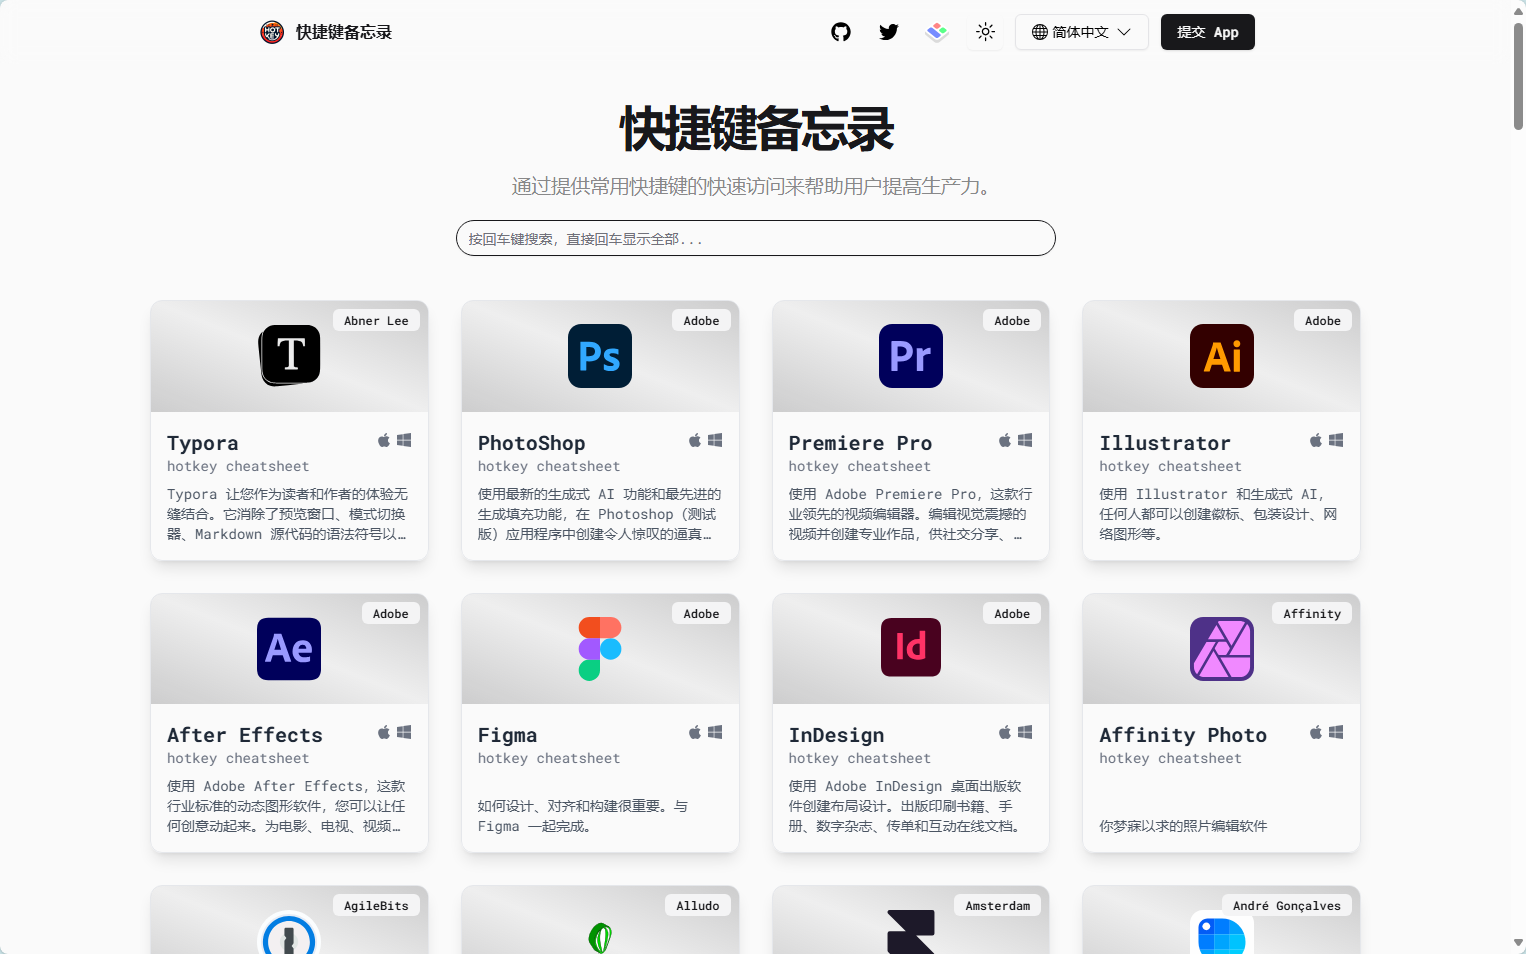The image size is (1526, 954).
Task: Click the Typora description text
Action: tap(288, 514)
